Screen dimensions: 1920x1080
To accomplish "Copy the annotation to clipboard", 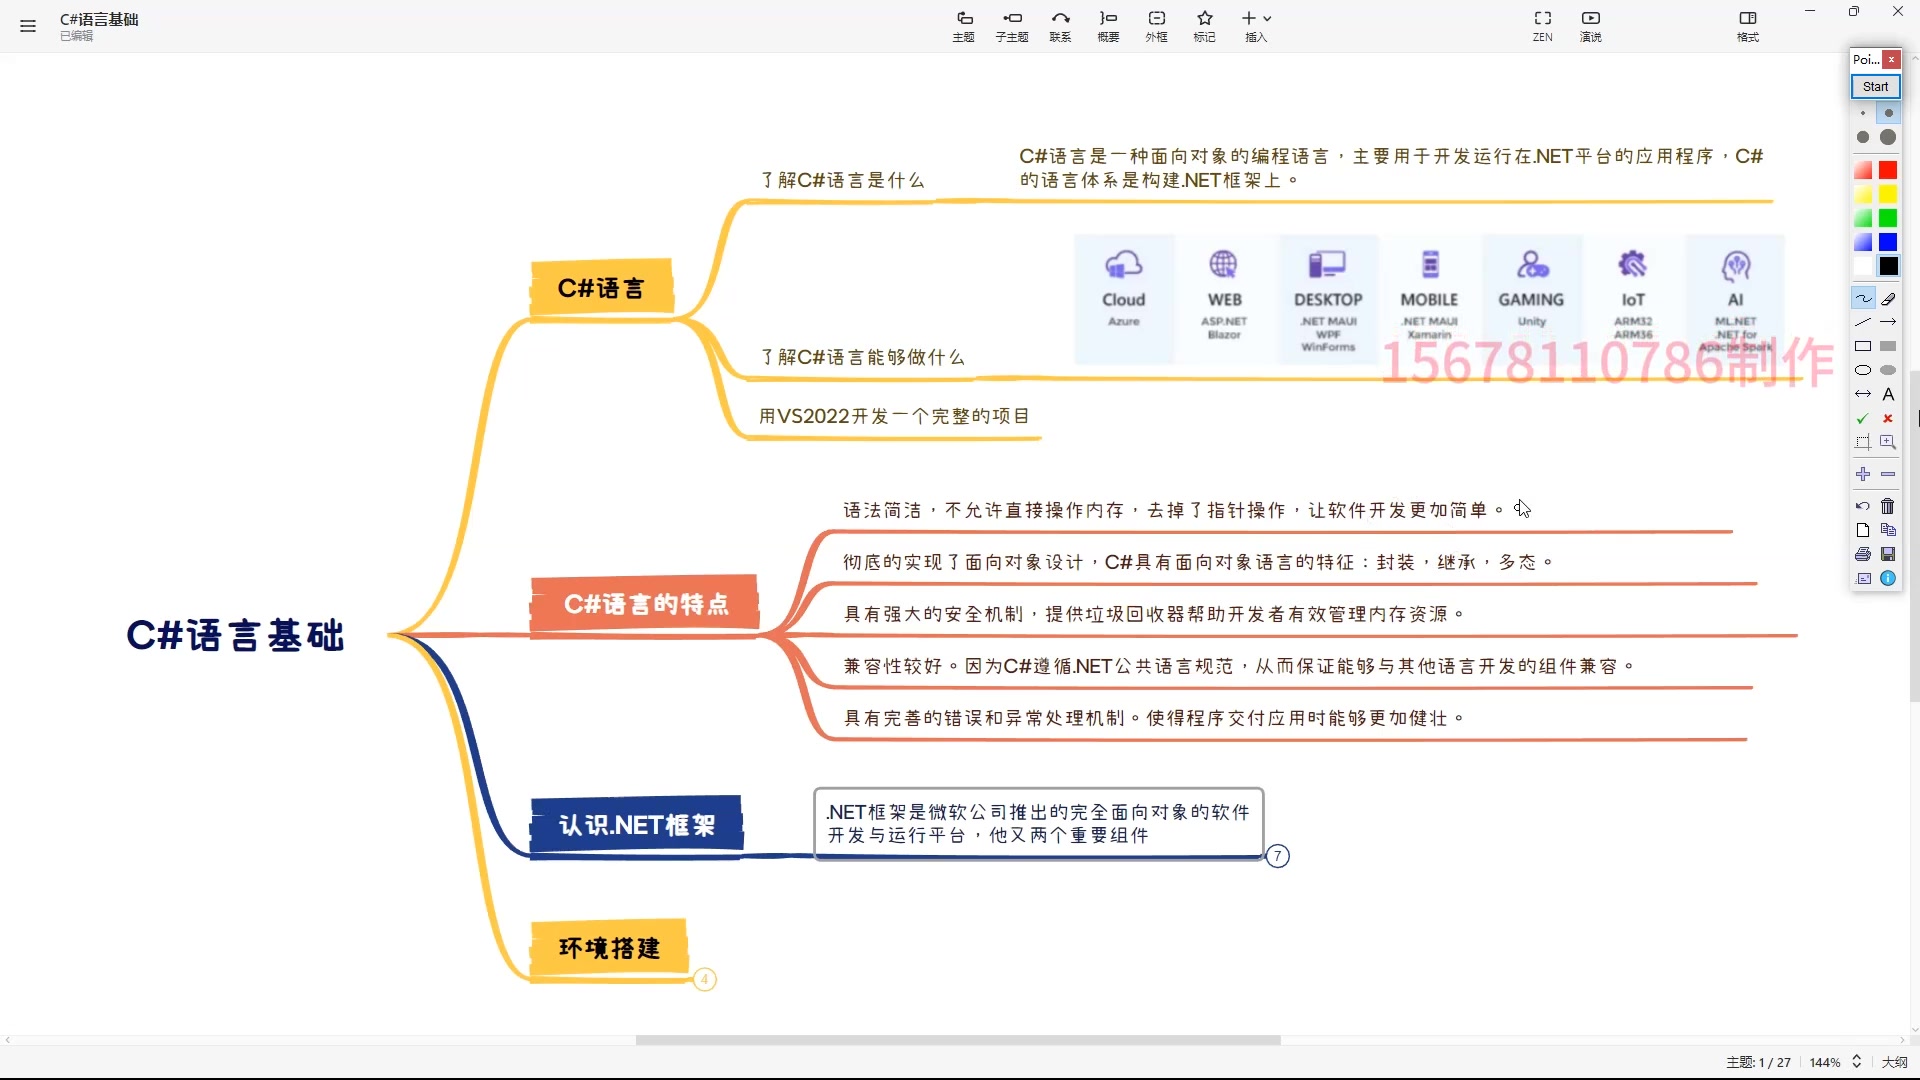I will tap(1888, 530).
